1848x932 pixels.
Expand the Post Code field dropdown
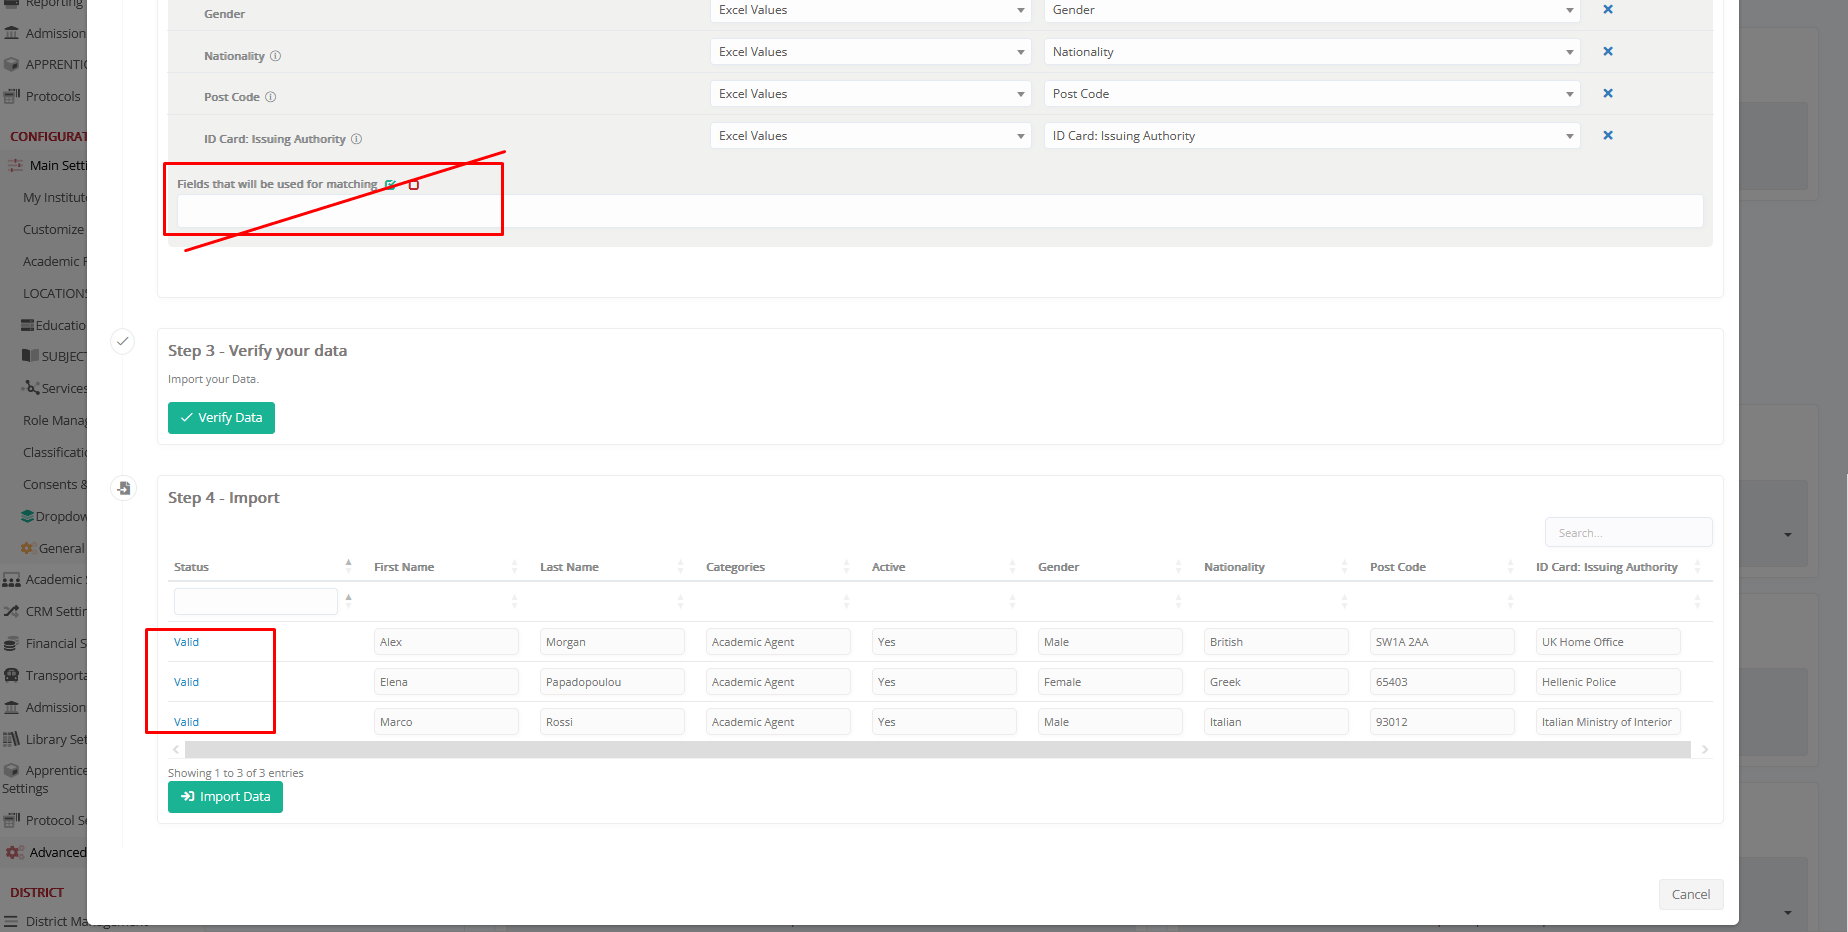click(1311, 94)
